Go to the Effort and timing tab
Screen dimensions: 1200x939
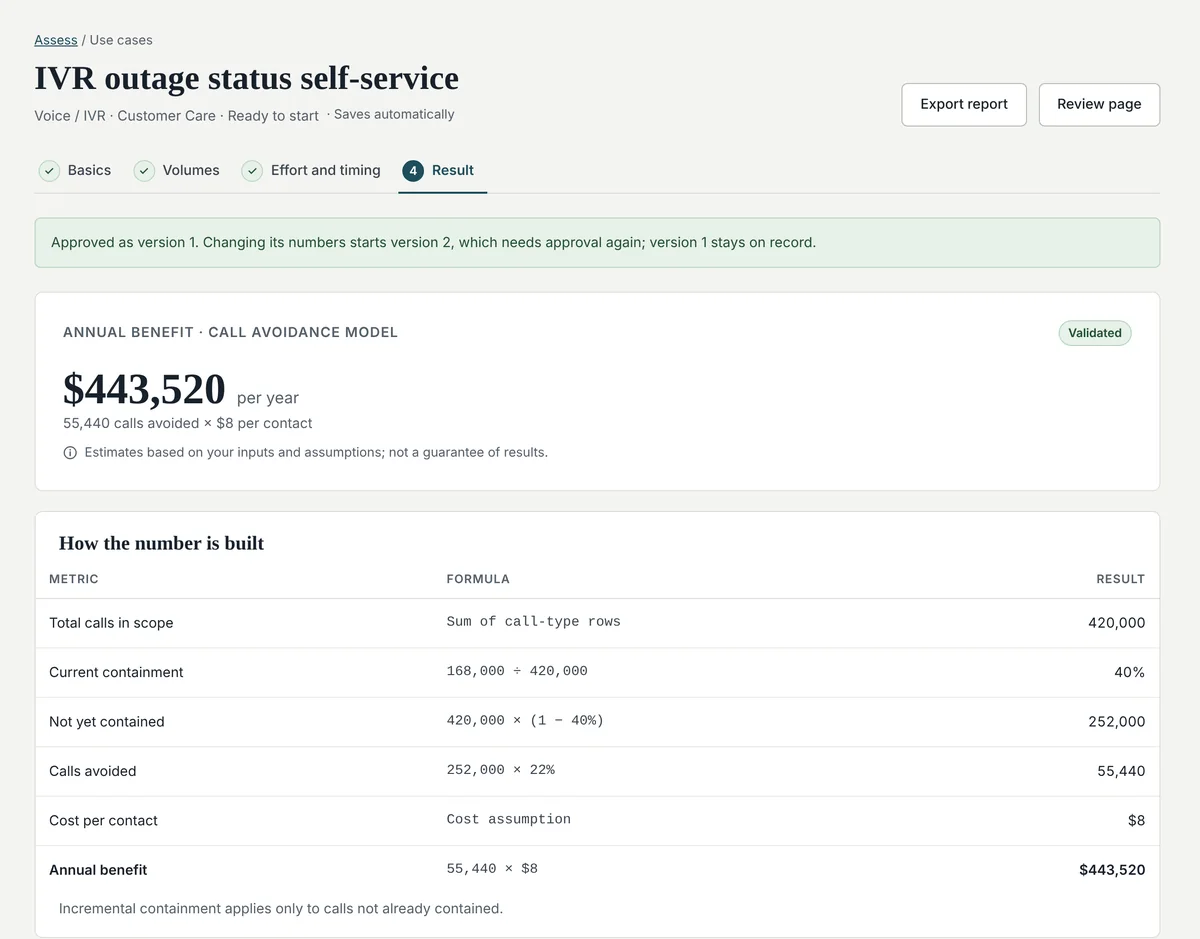click(311, 171)
